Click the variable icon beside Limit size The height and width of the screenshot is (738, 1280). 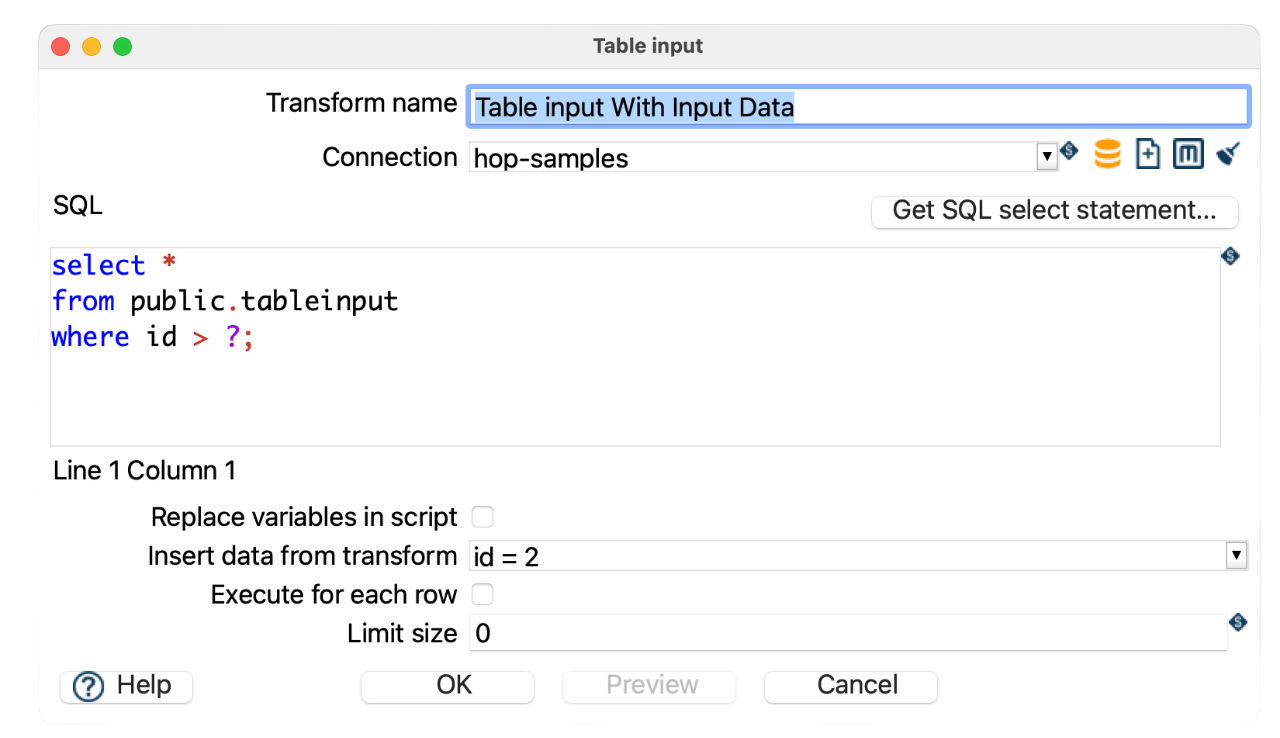click(x=1237, y=621)
